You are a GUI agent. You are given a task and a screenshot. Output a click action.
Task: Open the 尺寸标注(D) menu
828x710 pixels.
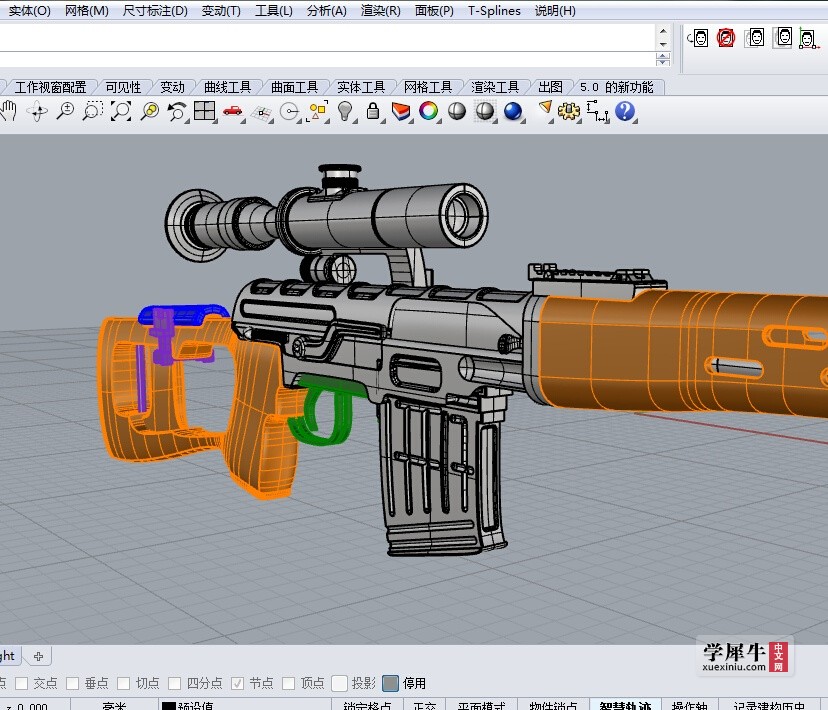click(x=155, y=11)
